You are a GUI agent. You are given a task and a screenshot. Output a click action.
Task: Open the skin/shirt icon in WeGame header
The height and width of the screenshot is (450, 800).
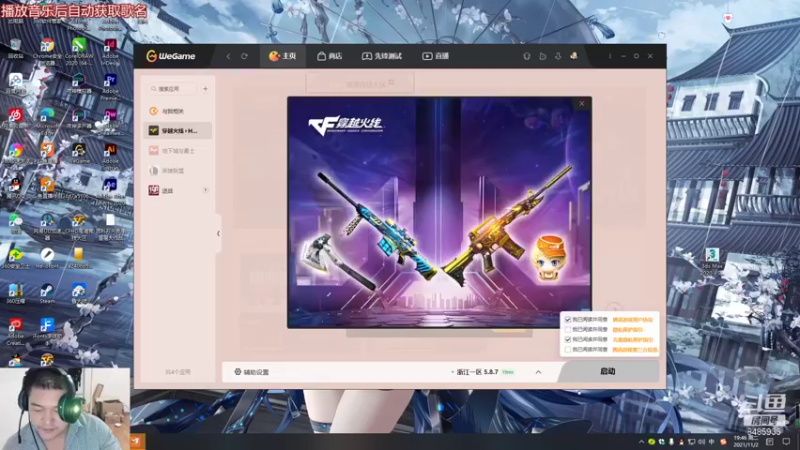[x=527, y=56]
